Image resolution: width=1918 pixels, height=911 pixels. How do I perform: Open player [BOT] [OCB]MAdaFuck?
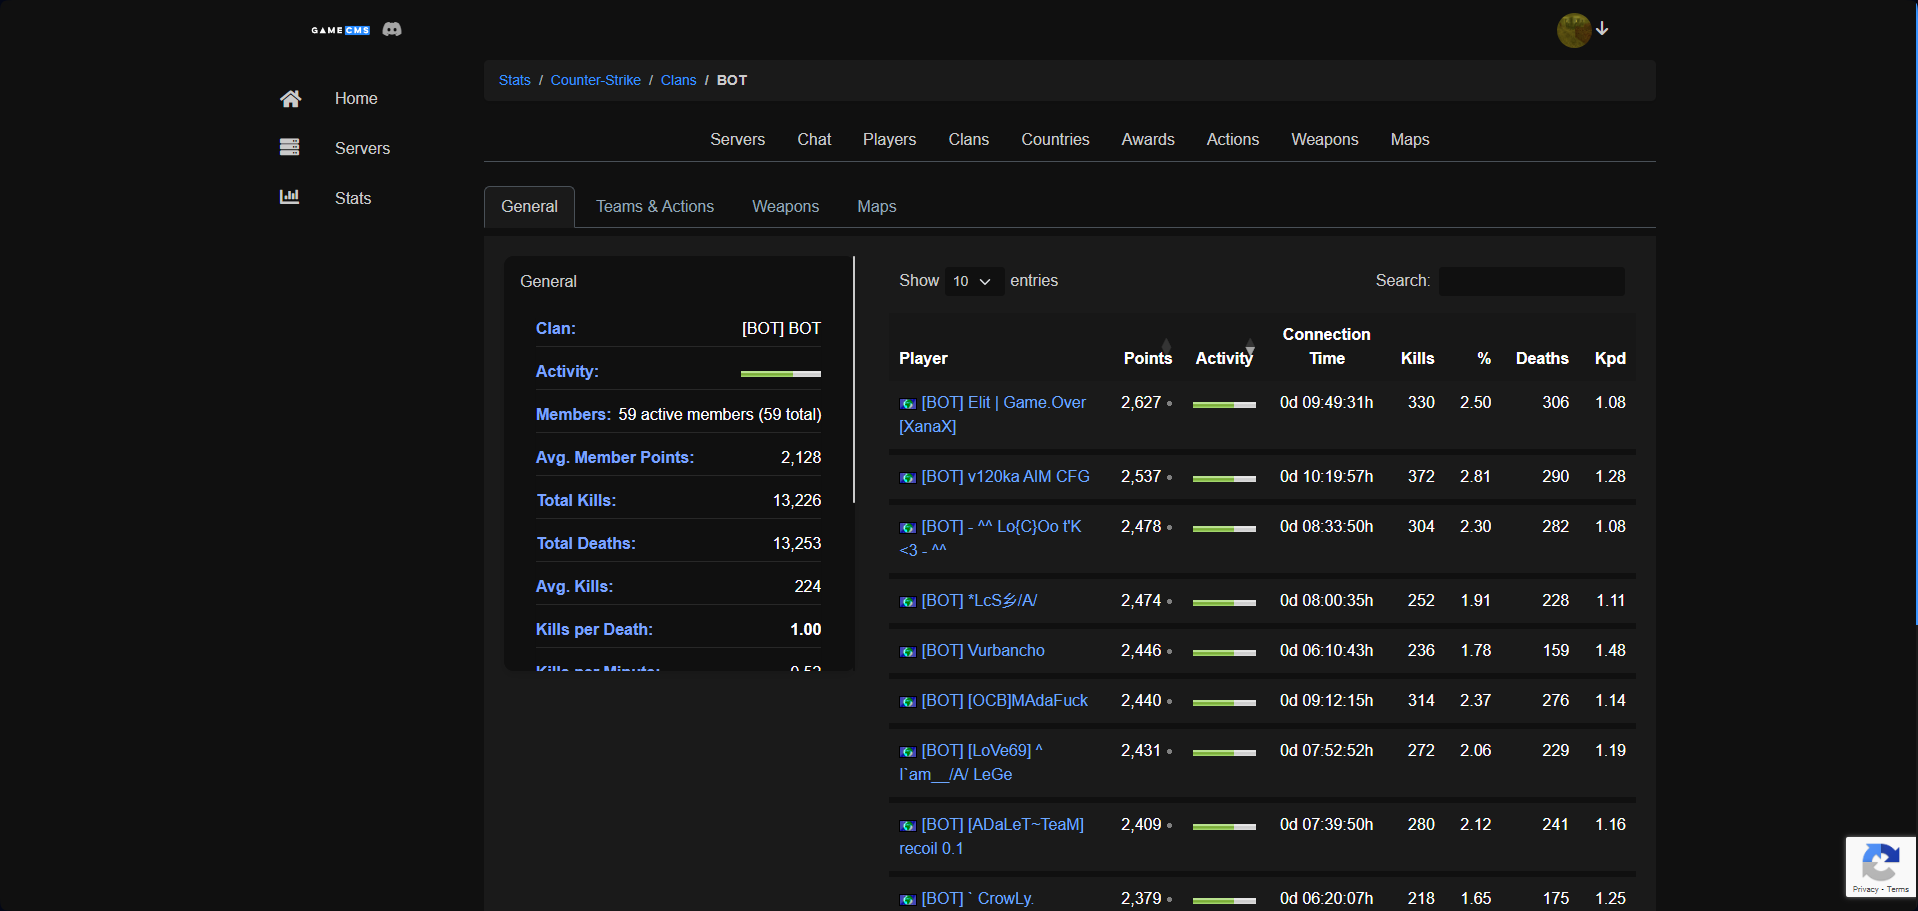tap(1004, 701)
